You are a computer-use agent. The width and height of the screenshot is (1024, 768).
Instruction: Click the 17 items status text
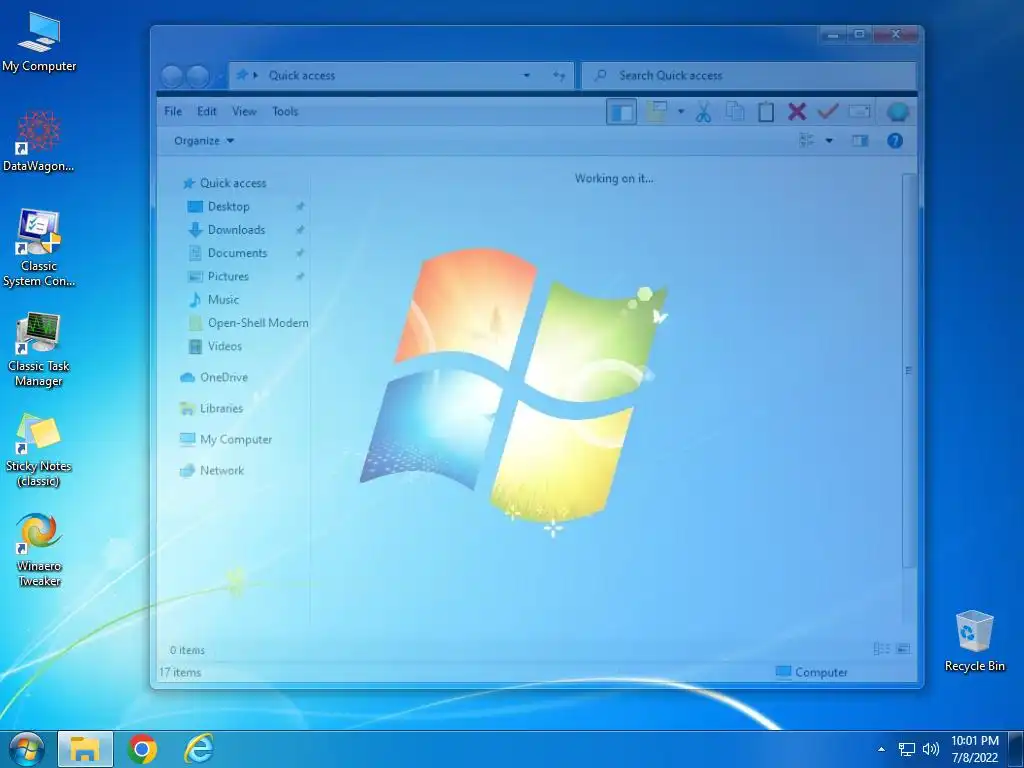tap(180, 673)
